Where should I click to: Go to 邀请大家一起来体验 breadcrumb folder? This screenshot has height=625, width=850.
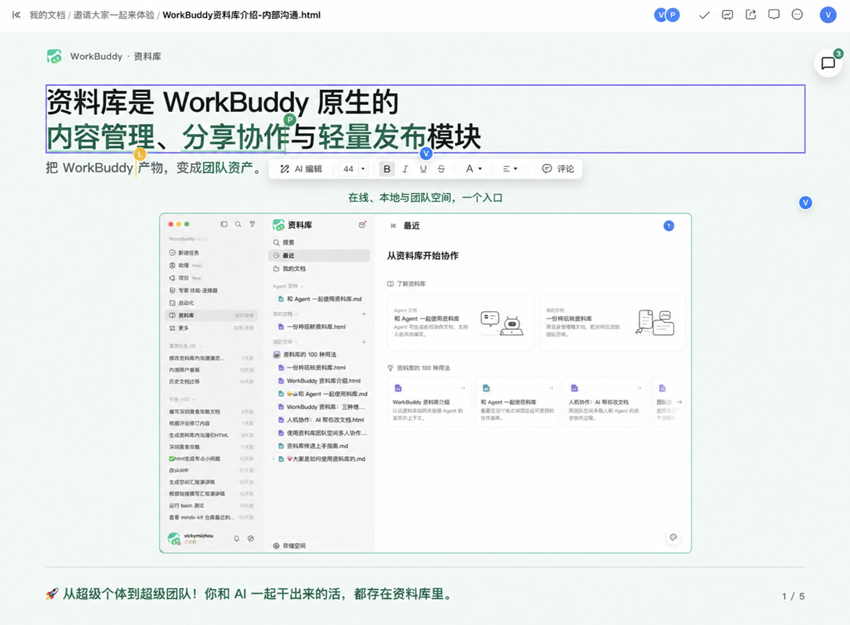pos(114,15)
